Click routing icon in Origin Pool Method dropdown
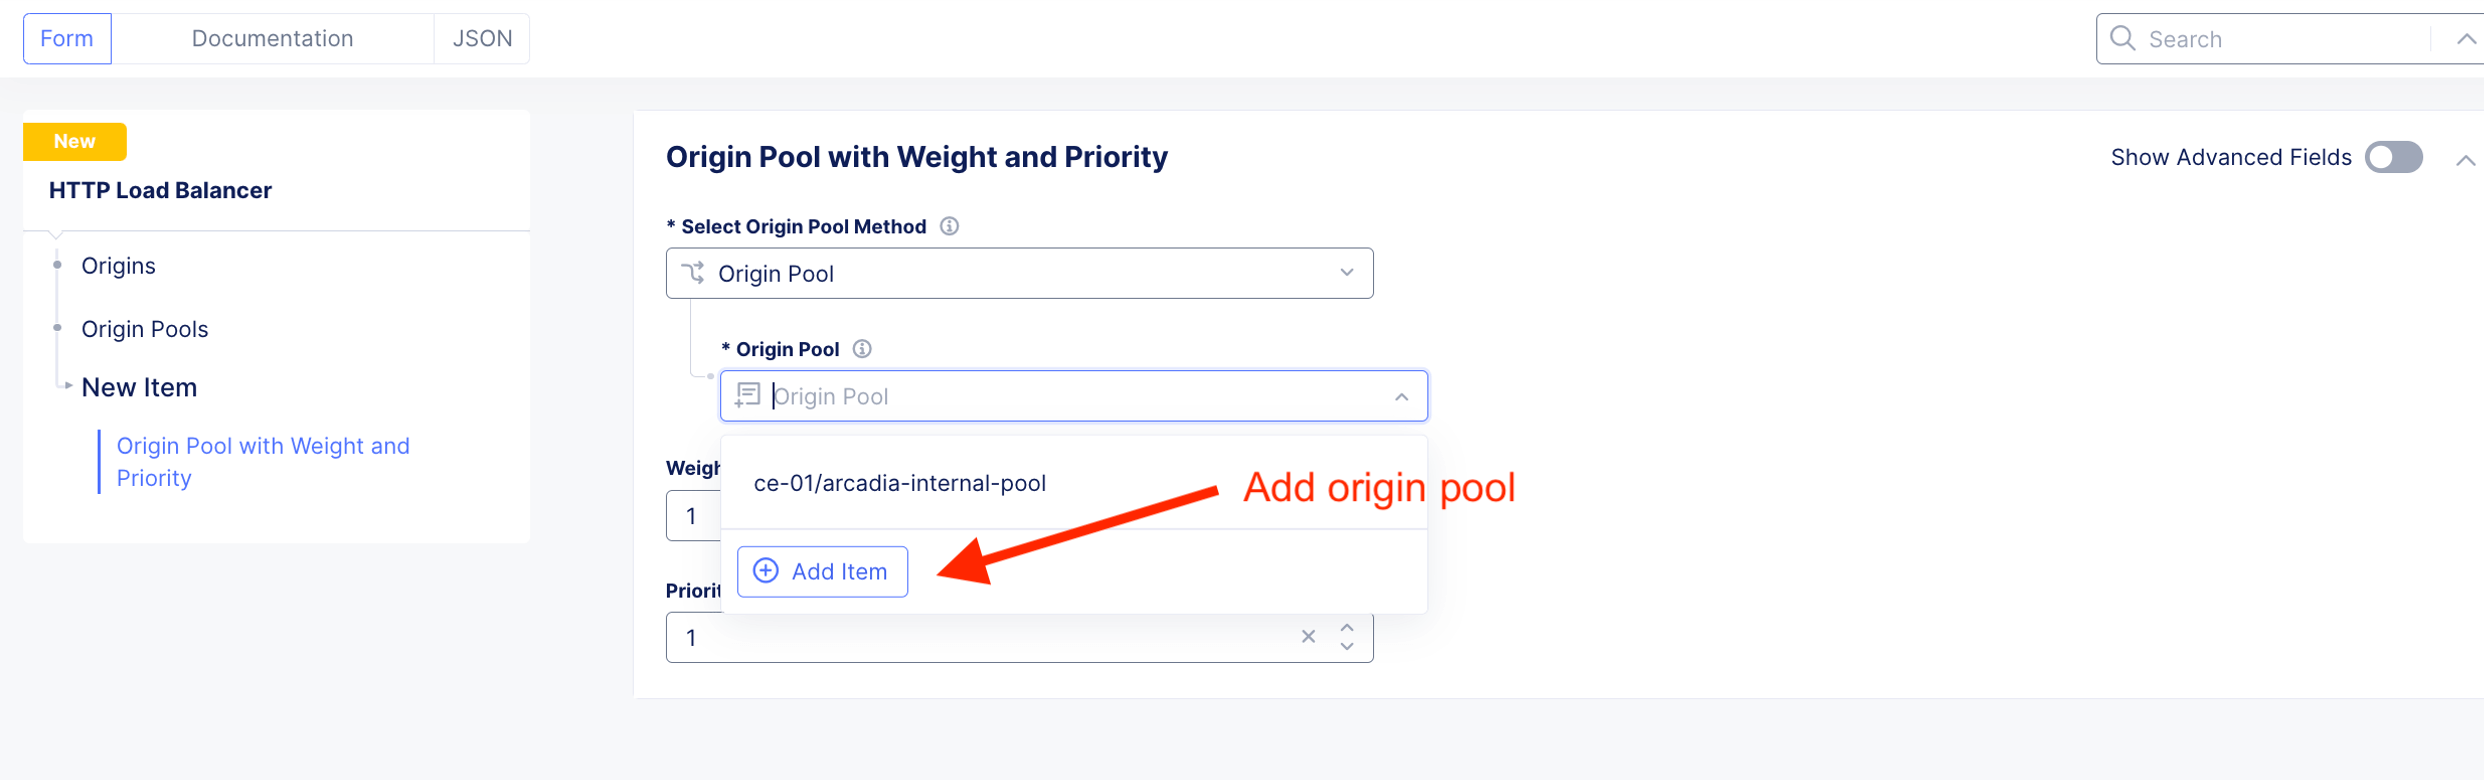2484x780 pixels. point(693,273)
